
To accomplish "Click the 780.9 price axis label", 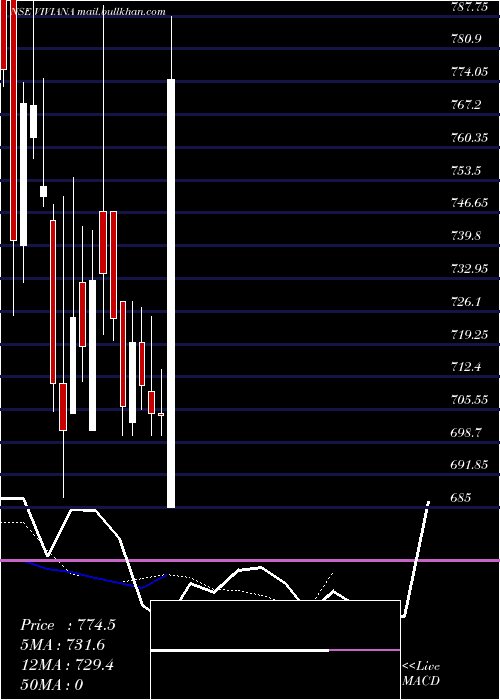I will coord(466,39).
